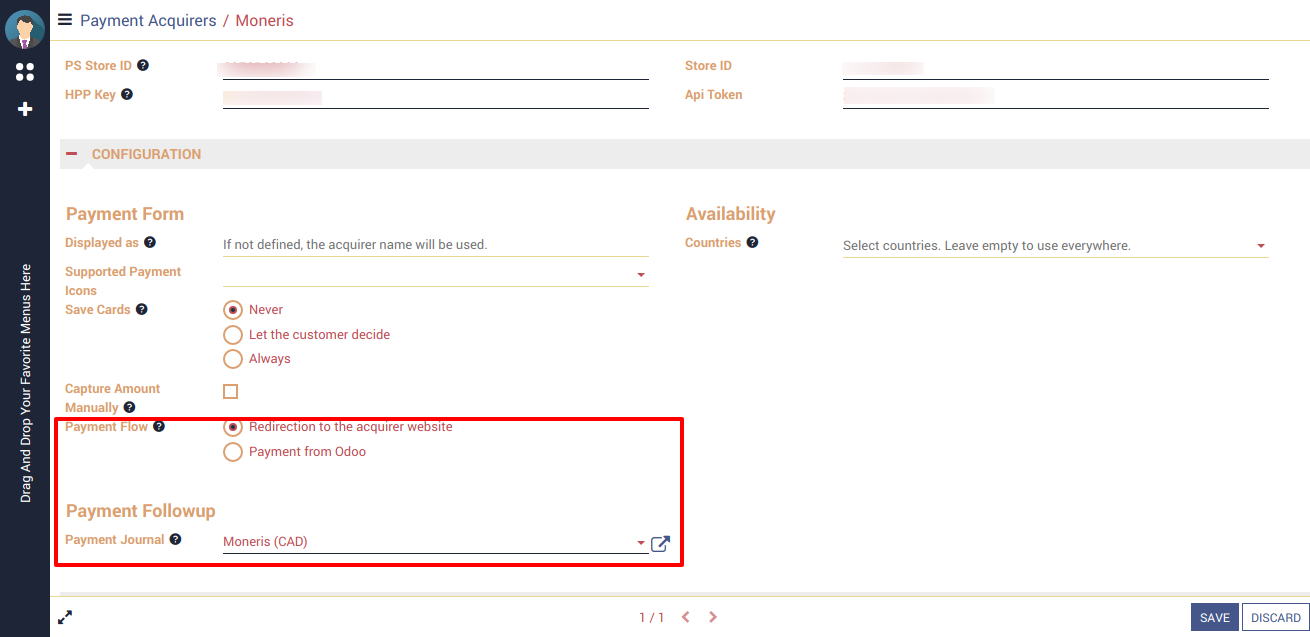This screenshot has width=1310, height=637.
Task: Toggle the hamburger menu icon
Action: [65, 19]
